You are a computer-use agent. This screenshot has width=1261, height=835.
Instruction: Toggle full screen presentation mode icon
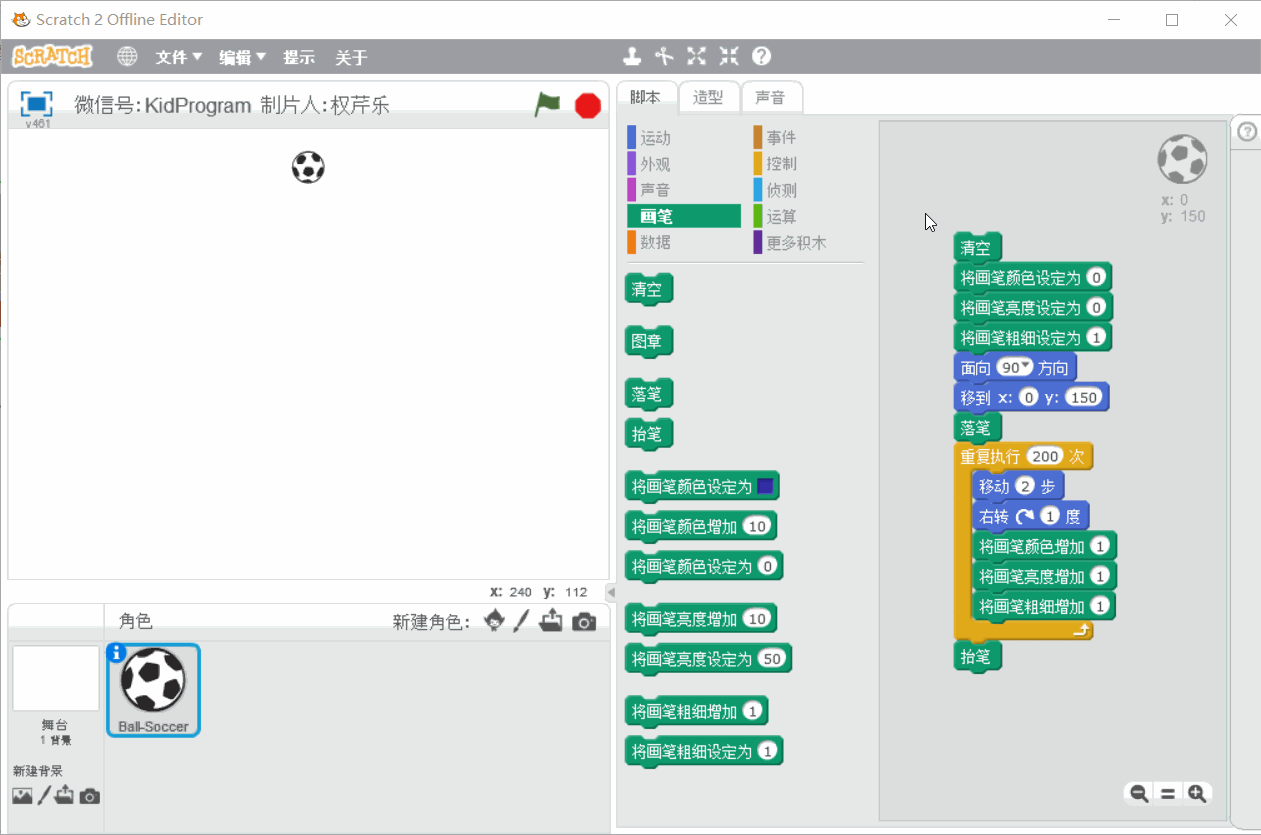[37, 103]
